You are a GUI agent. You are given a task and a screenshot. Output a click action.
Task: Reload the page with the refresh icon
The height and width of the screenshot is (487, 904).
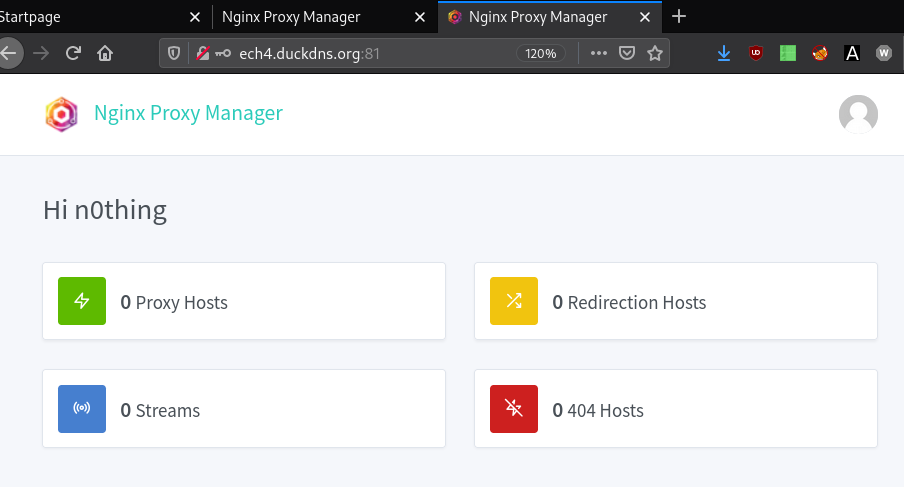click(73, 54)
